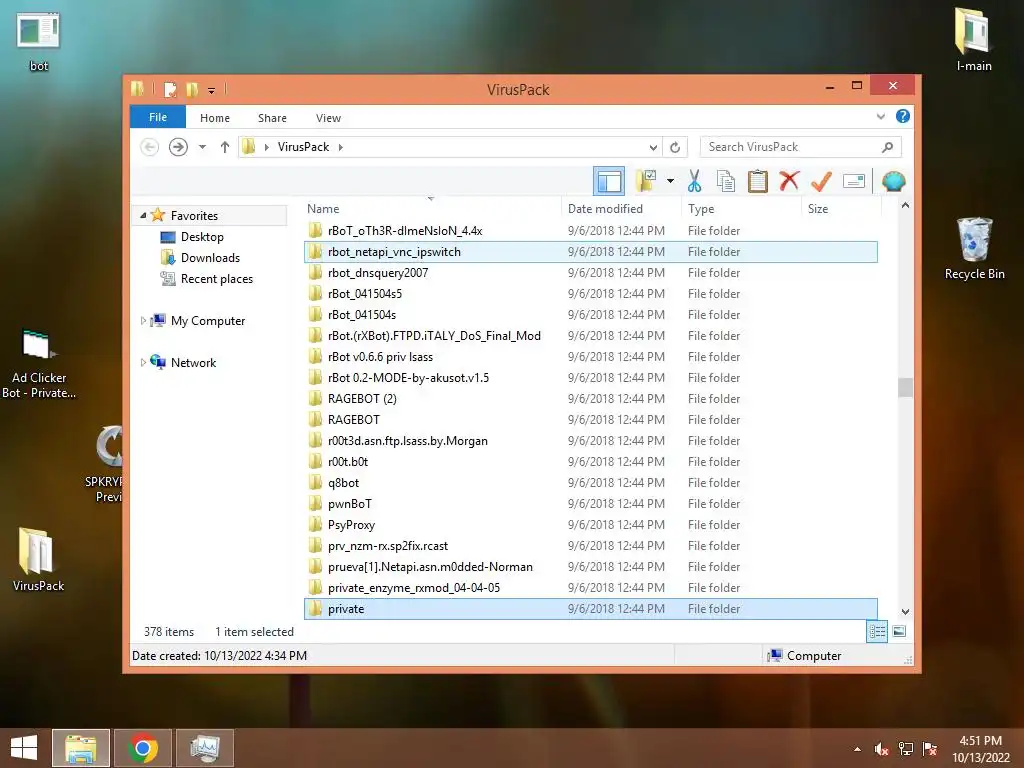
Task: Select Recent places in Favorites
Action: (x=217, y=279)
